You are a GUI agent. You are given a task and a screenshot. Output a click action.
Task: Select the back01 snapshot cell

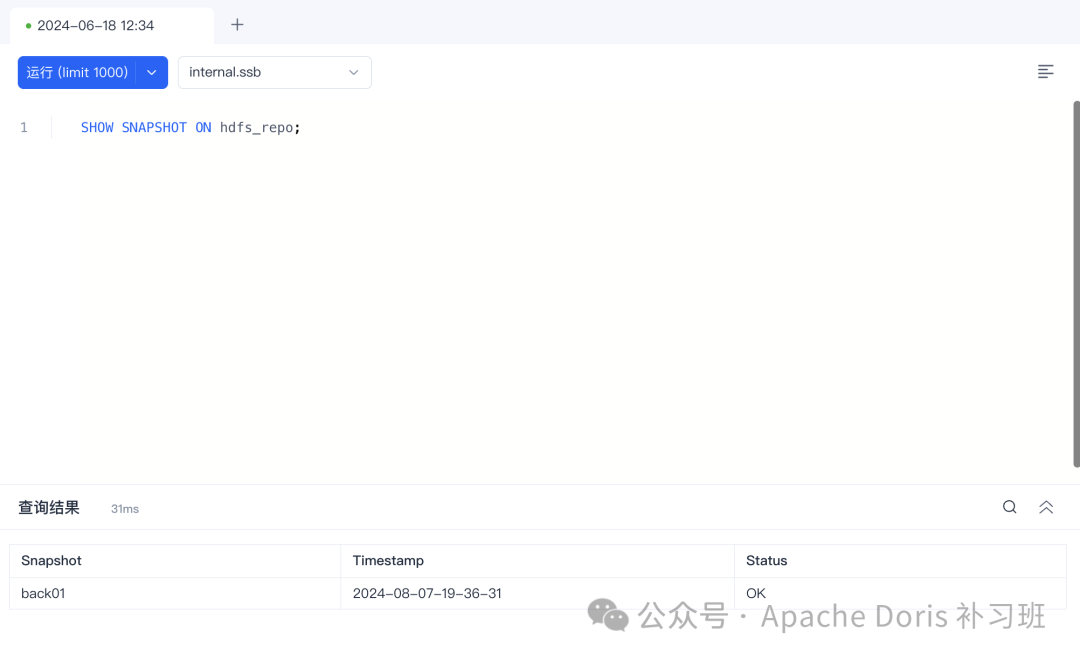tap(175, 593)
